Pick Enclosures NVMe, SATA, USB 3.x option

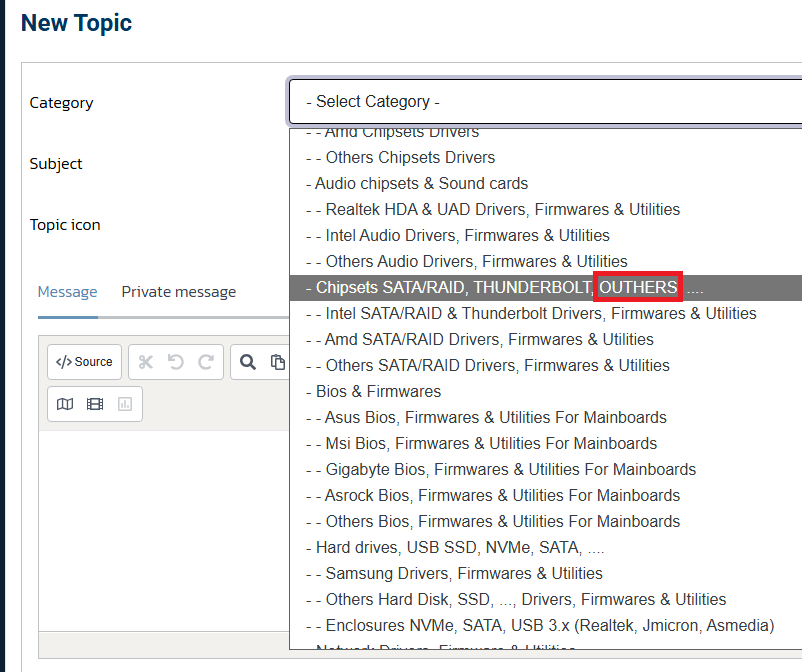coord(549,626)
